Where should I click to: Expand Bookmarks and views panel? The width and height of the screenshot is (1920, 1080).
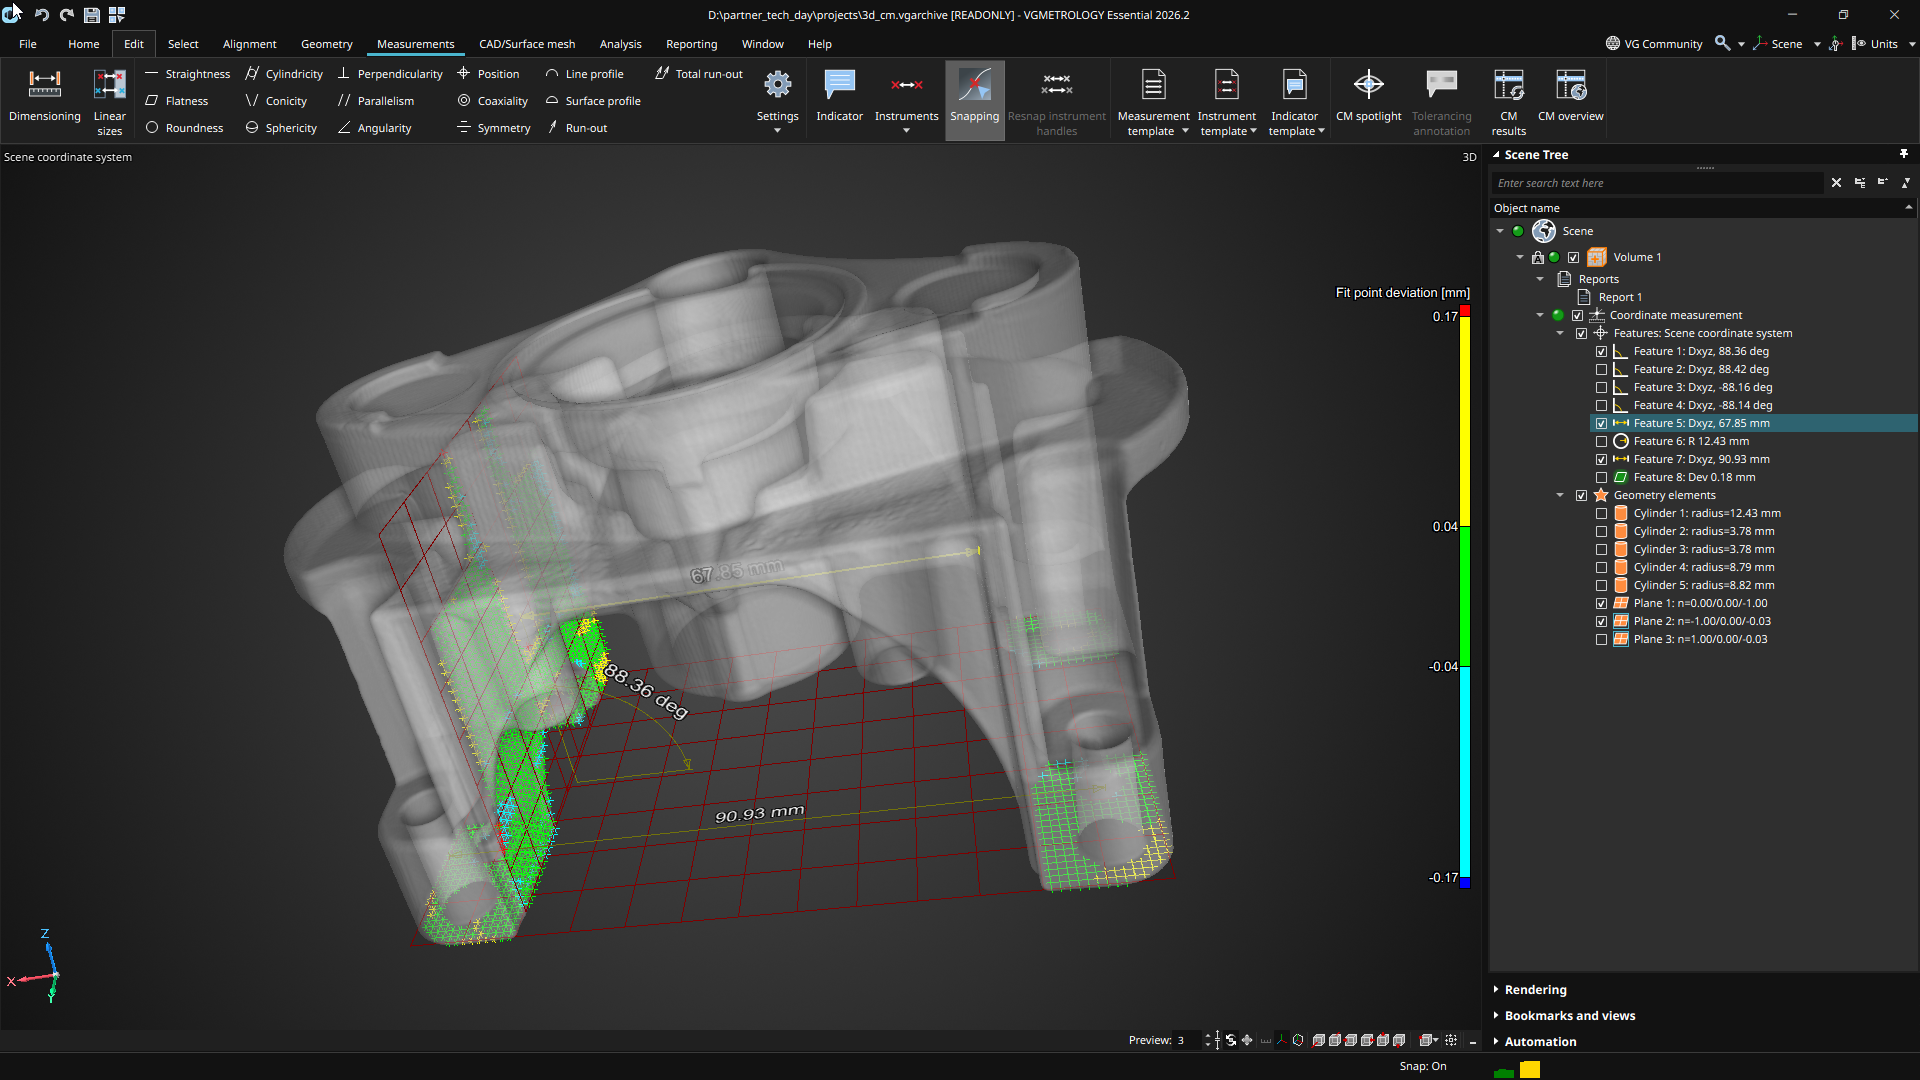point(1569,1016)
